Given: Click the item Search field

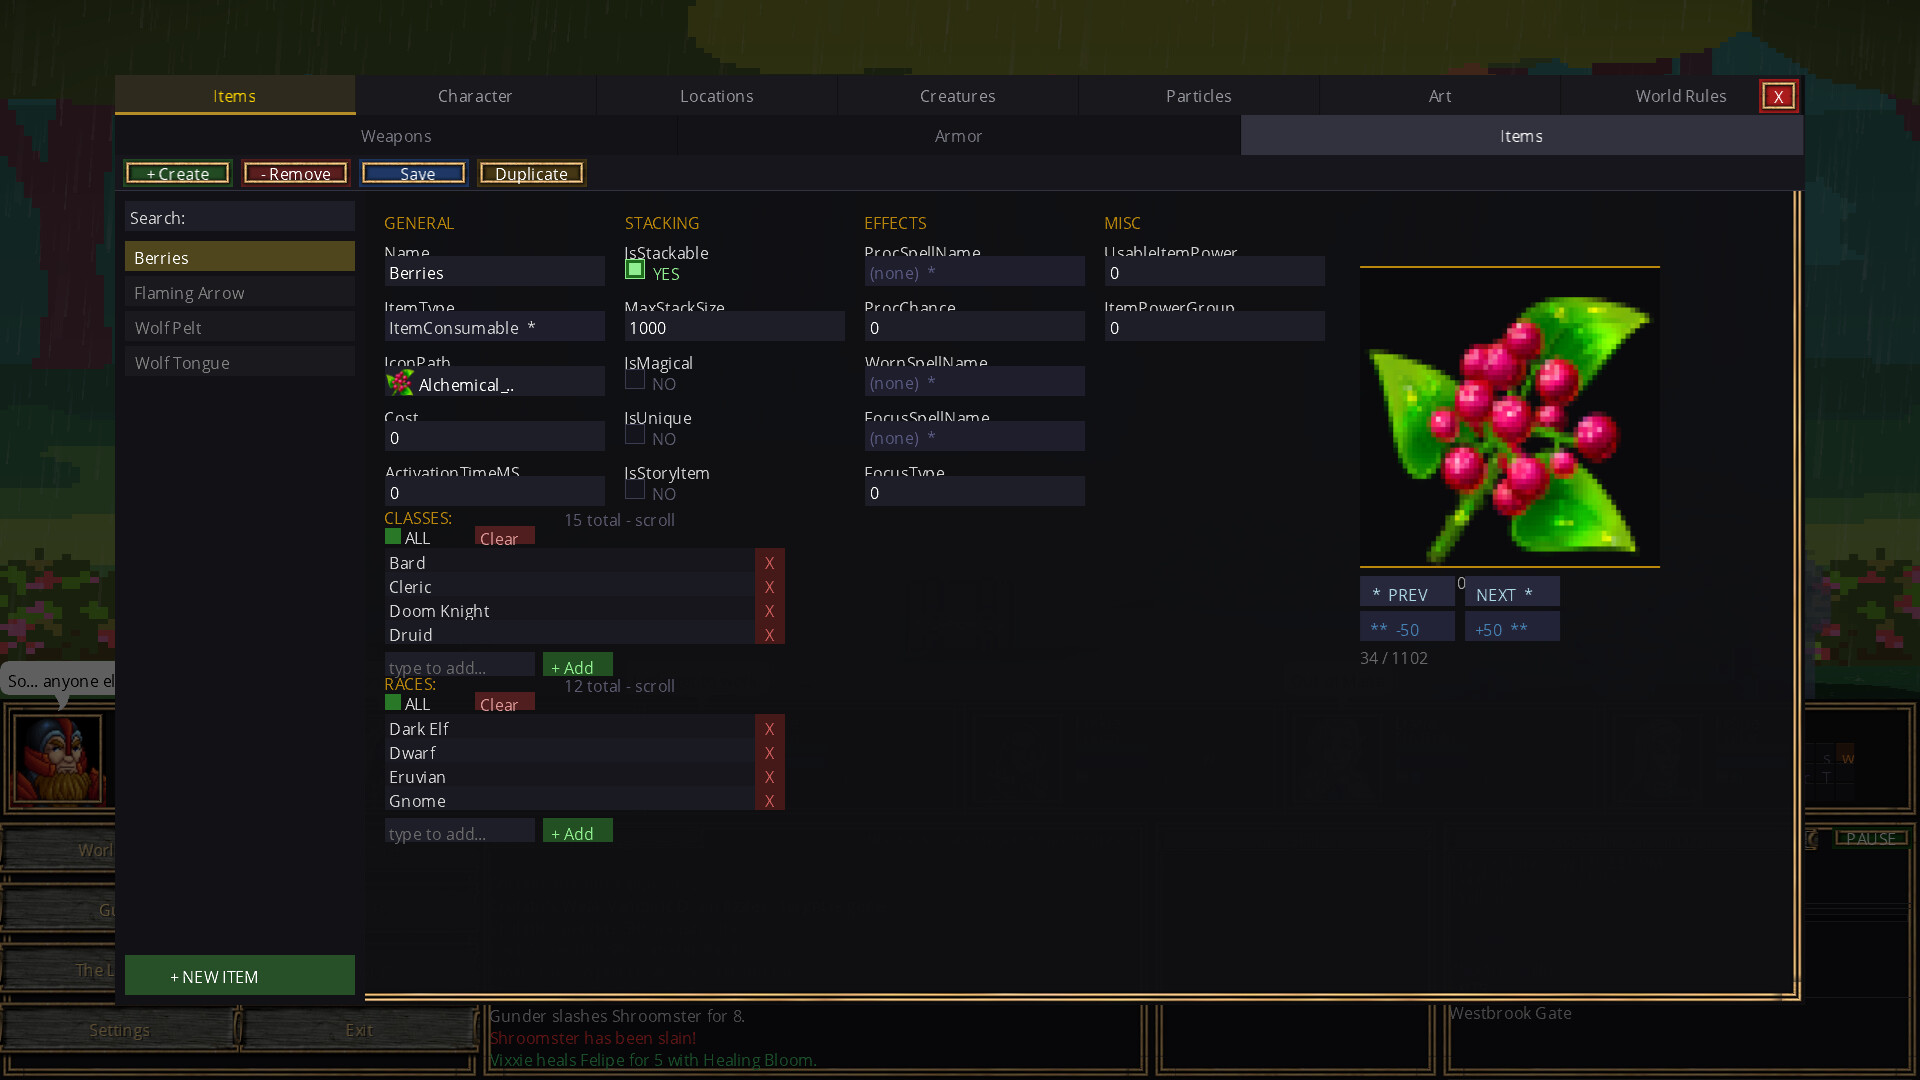Looking at the screenshot, I should [240, 217].
